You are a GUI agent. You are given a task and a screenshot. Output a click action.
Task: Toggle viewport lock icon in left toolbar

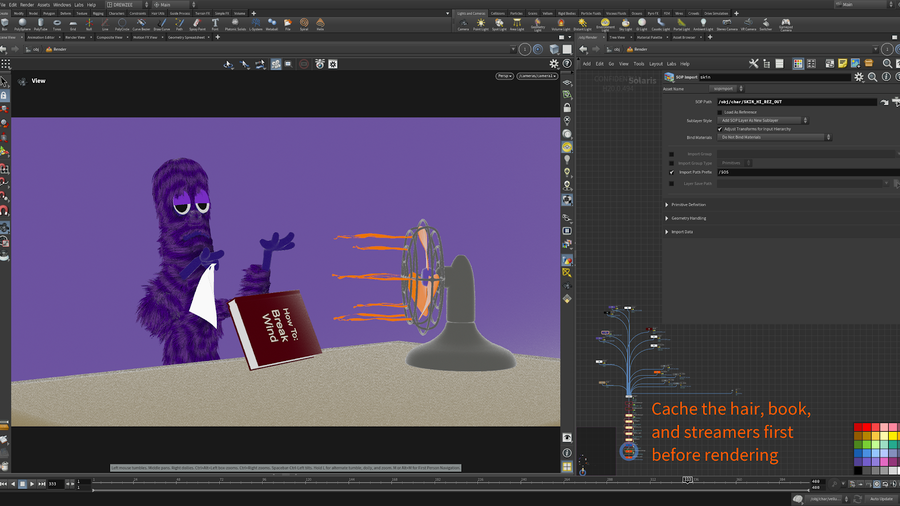point(4,95)
